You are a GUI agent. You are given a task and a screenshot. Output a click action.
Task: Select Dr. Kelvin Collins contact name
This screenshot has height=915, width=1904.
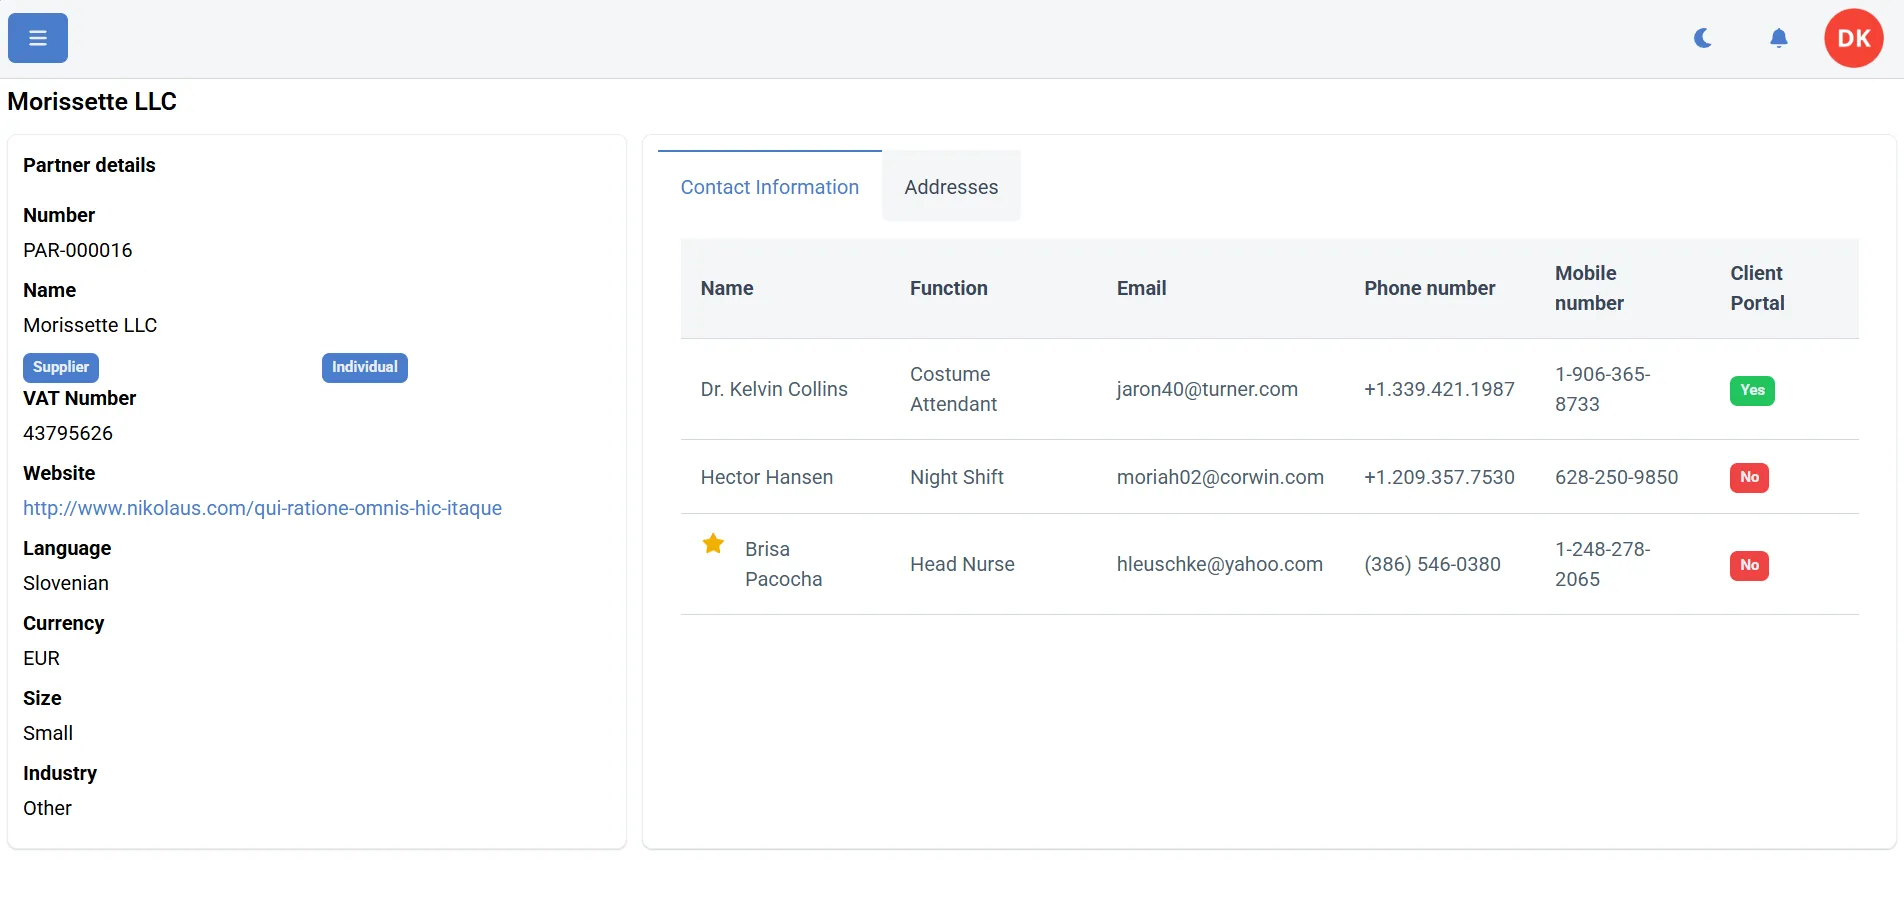pyautogui.click(x=774, y=389)
